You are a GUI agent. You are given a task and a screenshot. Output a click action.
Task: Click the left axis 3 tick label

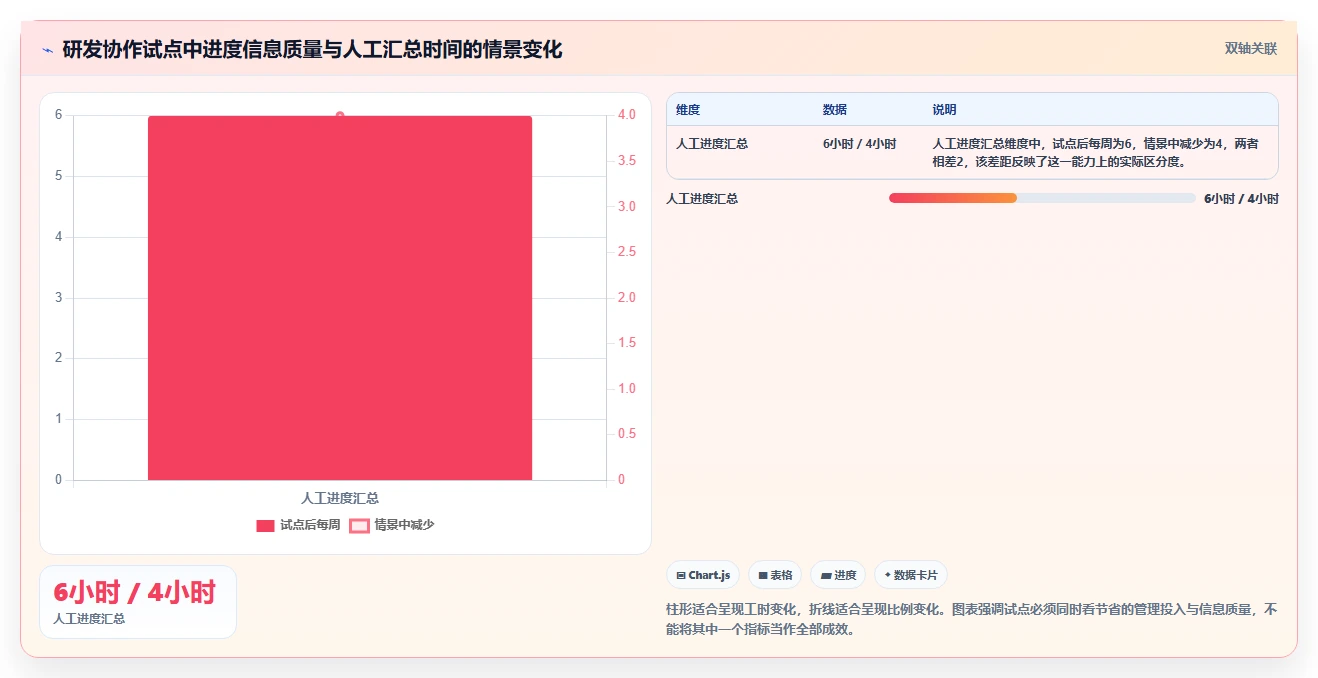click(x=58, y=298)
